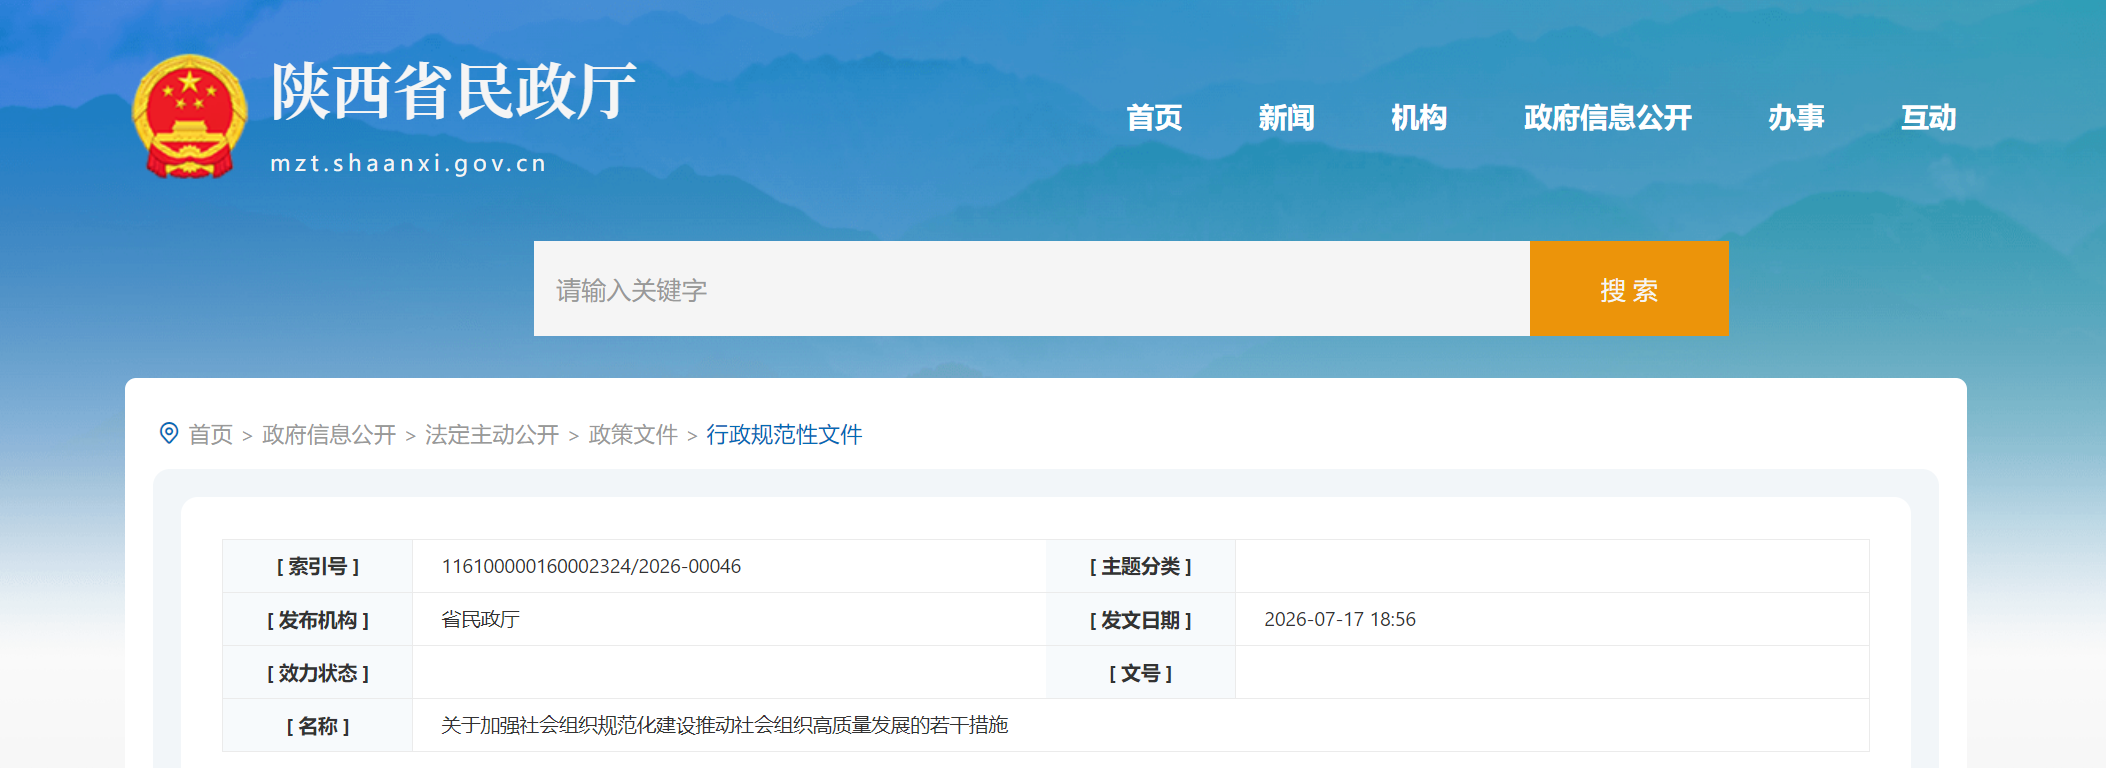Screen dimensions: 2106x768
Task: Open the 首页 navigation menu item
Action: (1154, 118)
